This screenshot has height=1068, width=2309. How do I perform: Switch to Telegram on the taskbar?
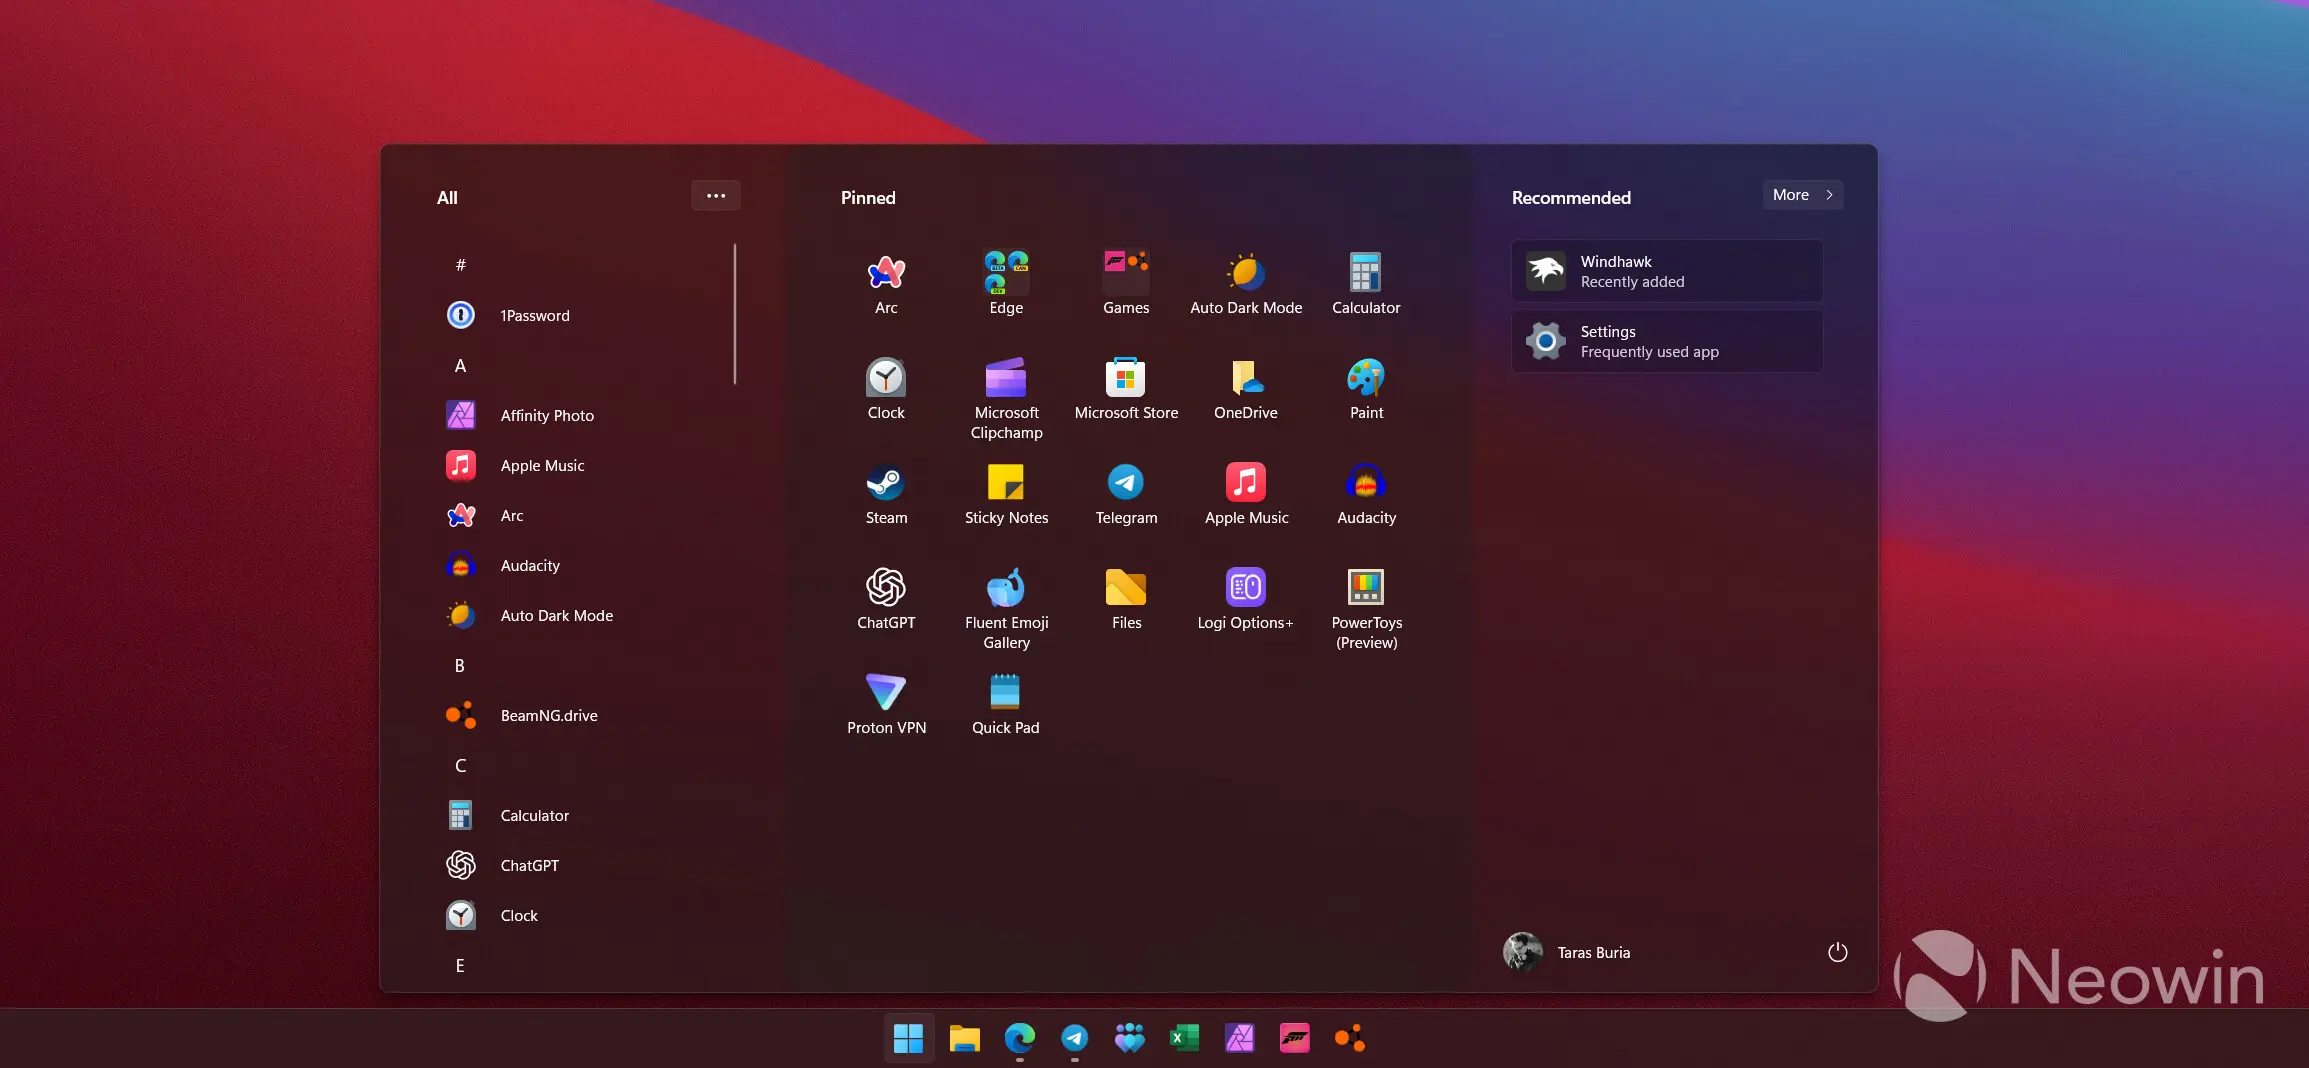1074,1038
